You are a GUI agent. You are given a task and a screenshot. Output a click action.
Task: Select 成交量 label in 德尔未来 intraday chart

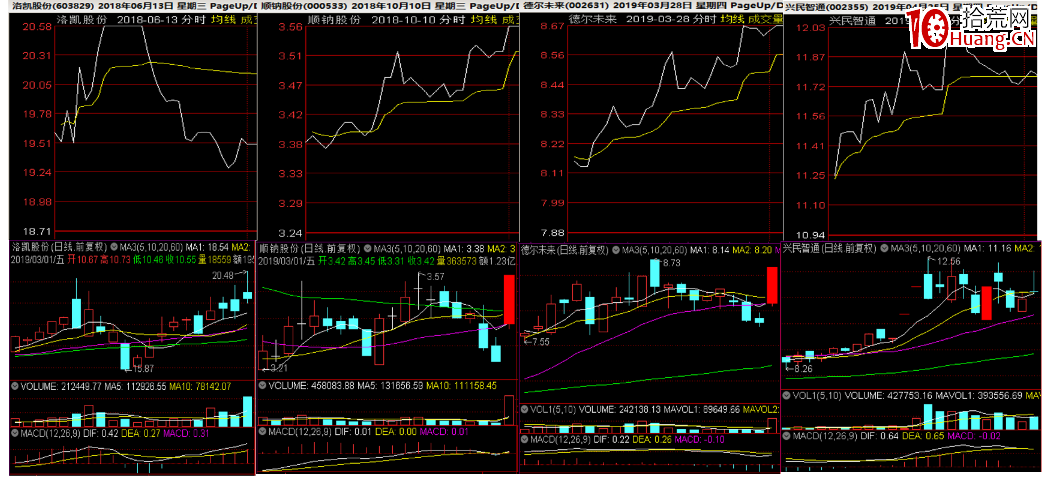pyautogui.click(x=763, y=20)
